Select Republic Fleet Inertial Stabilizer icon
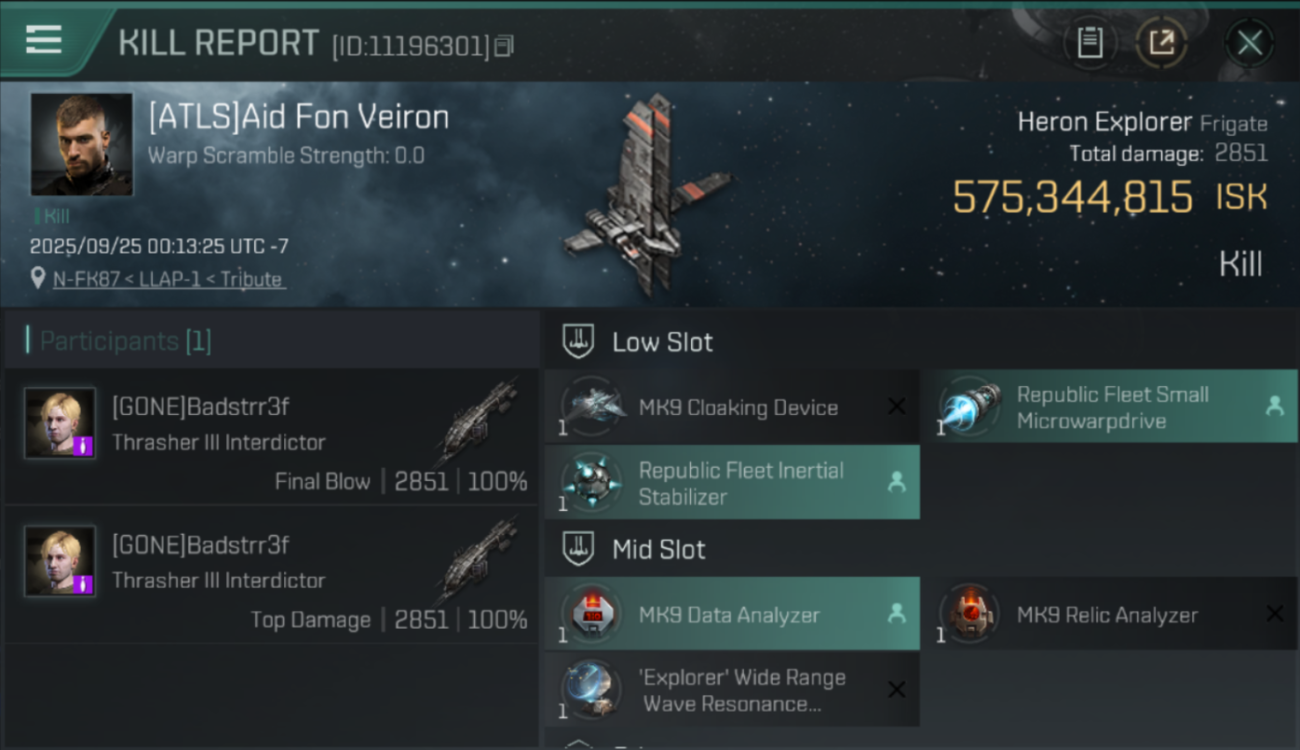Screen dimensions: 1300x750 591,483
